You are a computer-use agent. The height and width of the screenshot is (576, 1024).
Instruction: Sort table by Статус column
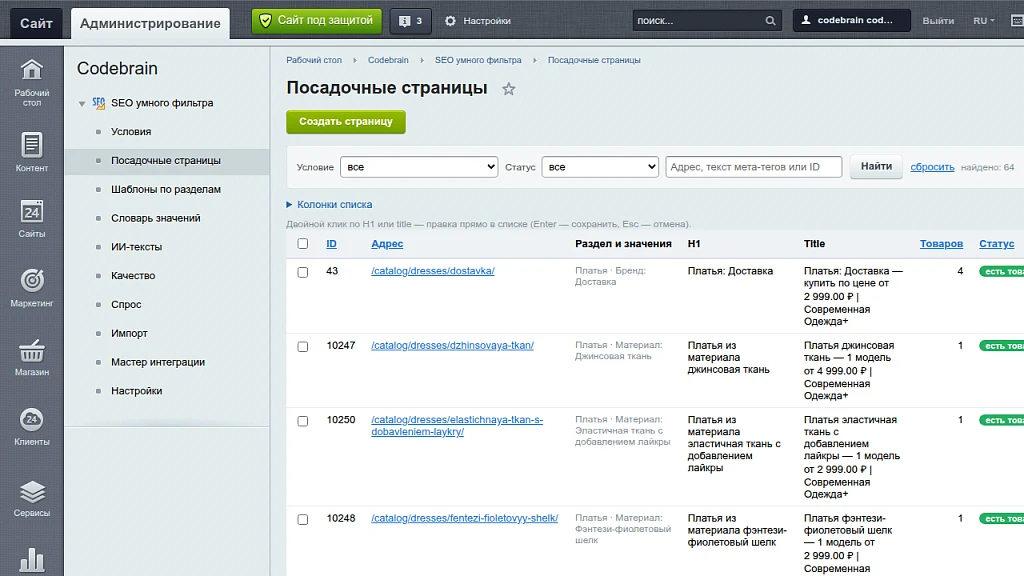(x=997, y=244)
